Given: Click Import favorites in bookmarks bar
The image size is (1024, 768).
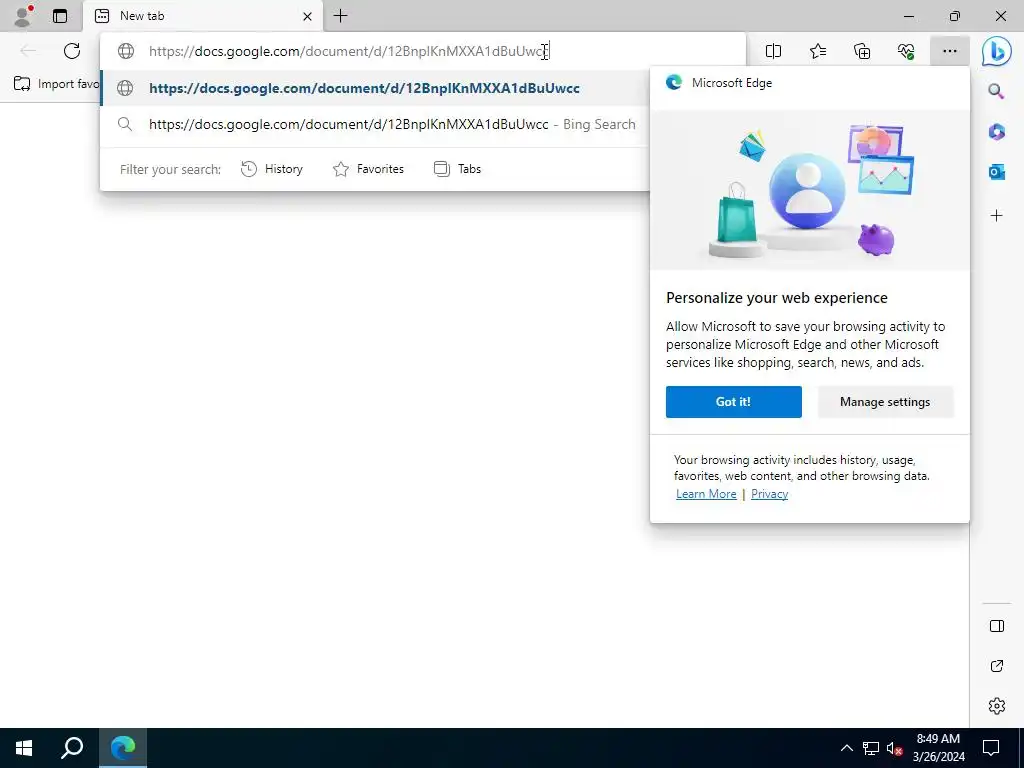Looking at the screenshot, I should (57, 84).
